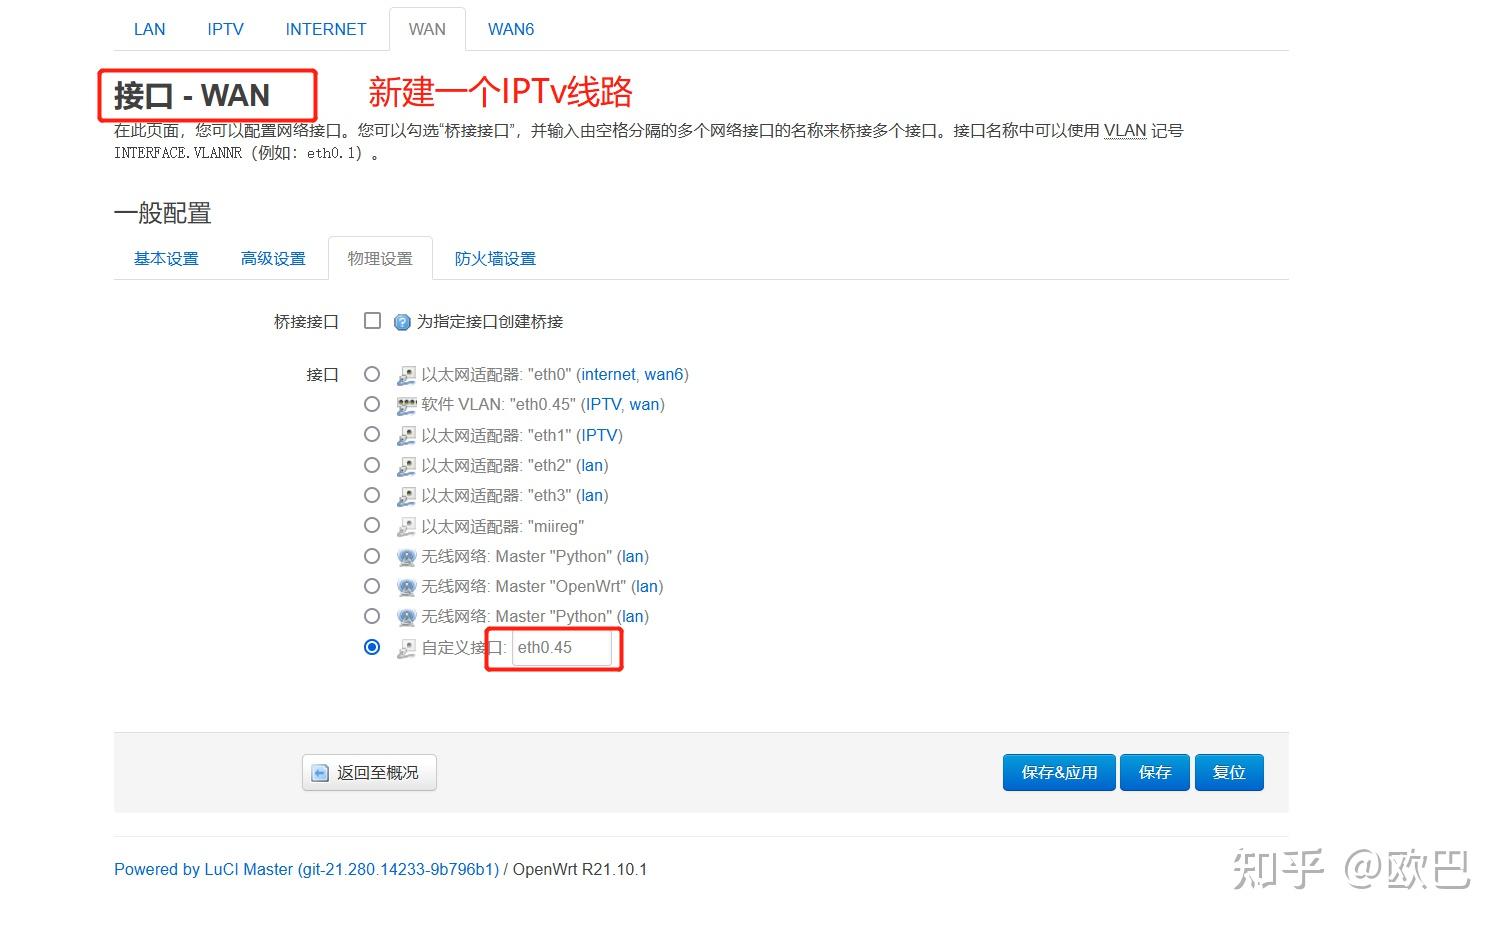Screen dimensions: 1510x932
Task: Switch to the WAN6 tab
Action: pos(511,29)
